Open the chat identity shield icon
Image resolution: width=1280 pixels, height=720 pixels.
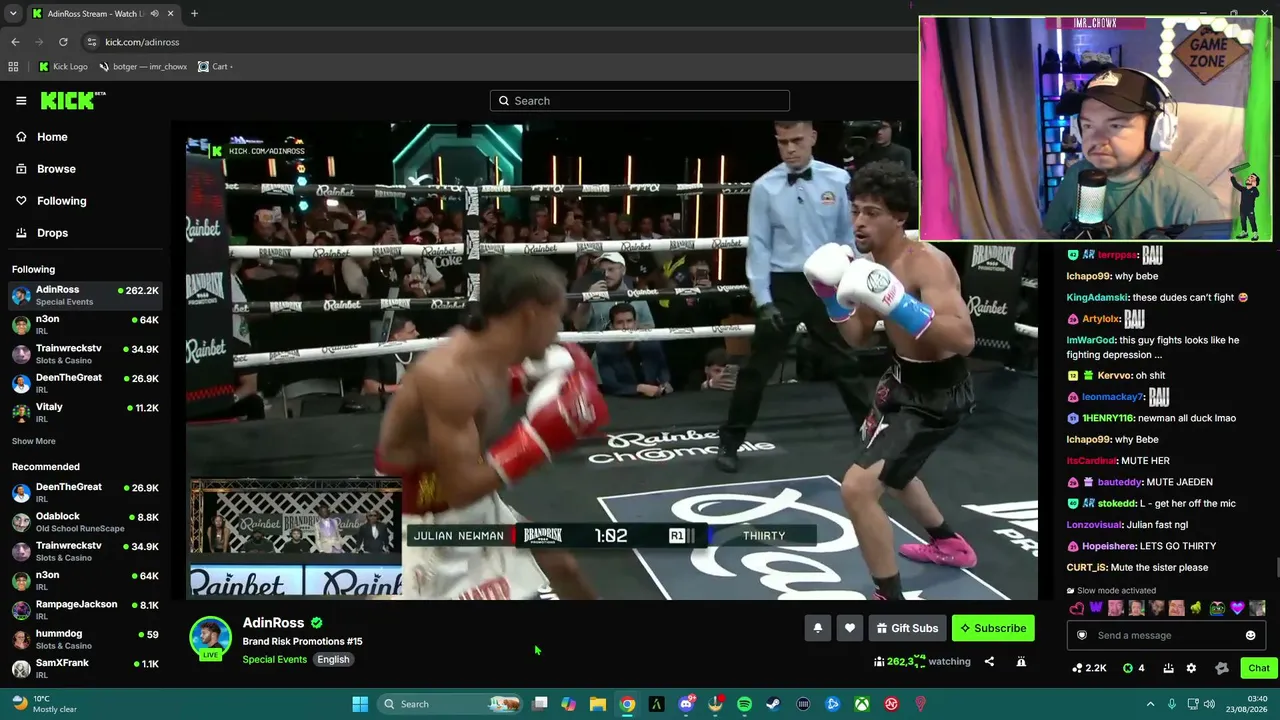pos(1081,635)
